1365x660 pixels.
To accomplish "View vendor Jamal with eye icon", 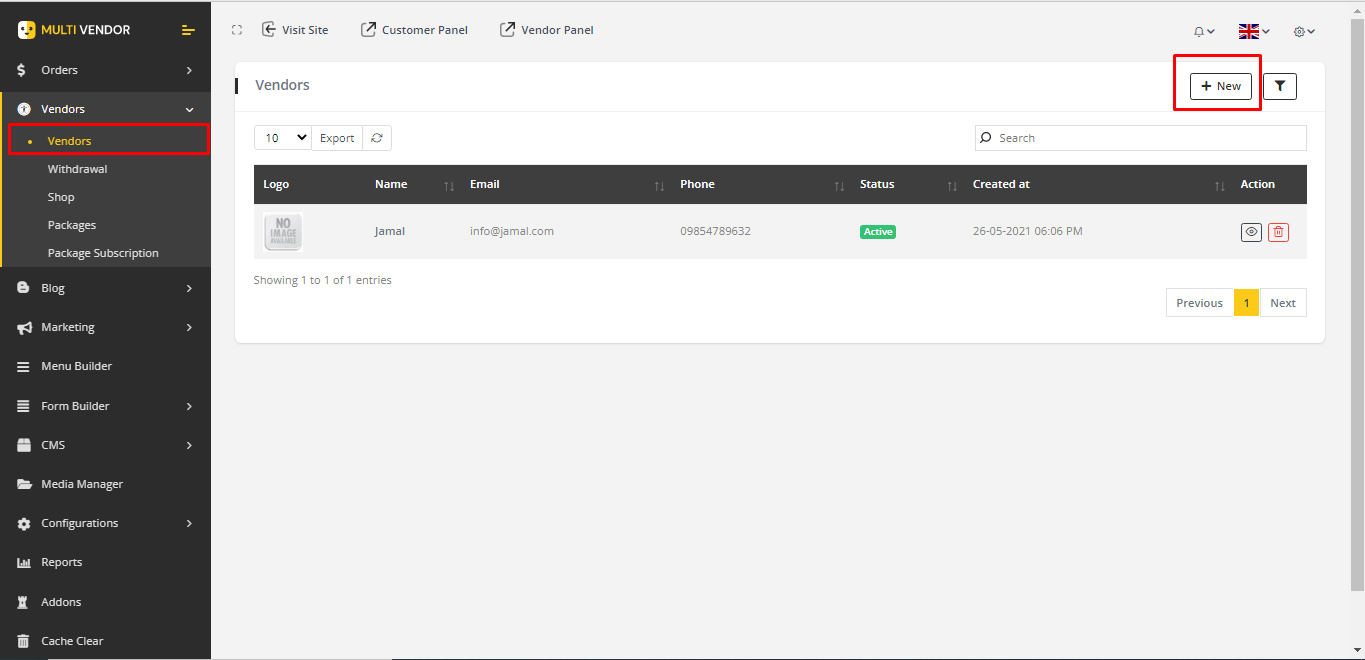I will (1251, 232).
